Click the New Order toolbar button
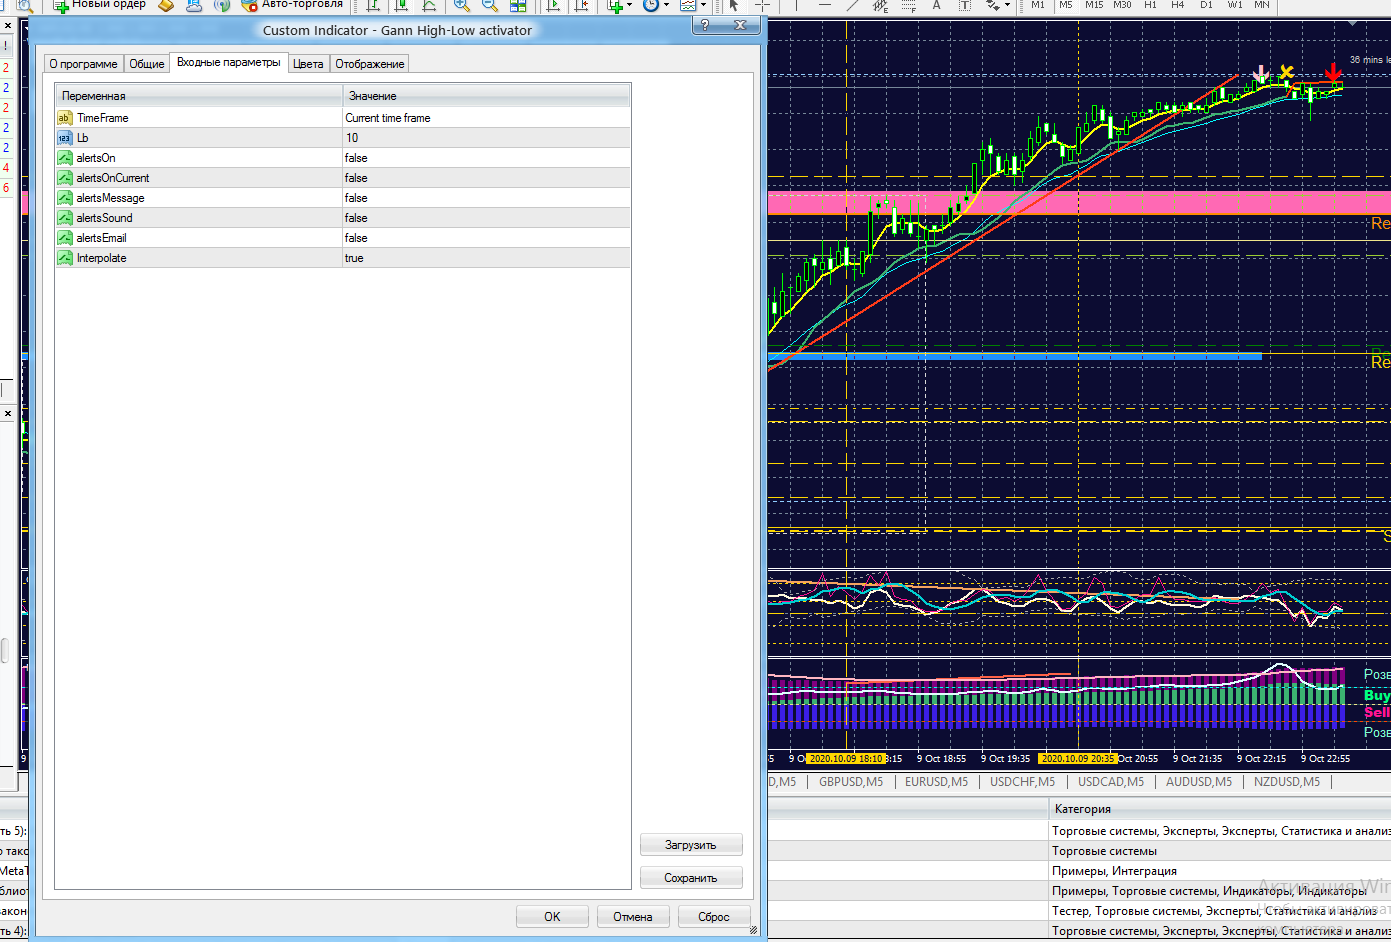This screenshot has height=942, width=1391. tap(100, 5)
